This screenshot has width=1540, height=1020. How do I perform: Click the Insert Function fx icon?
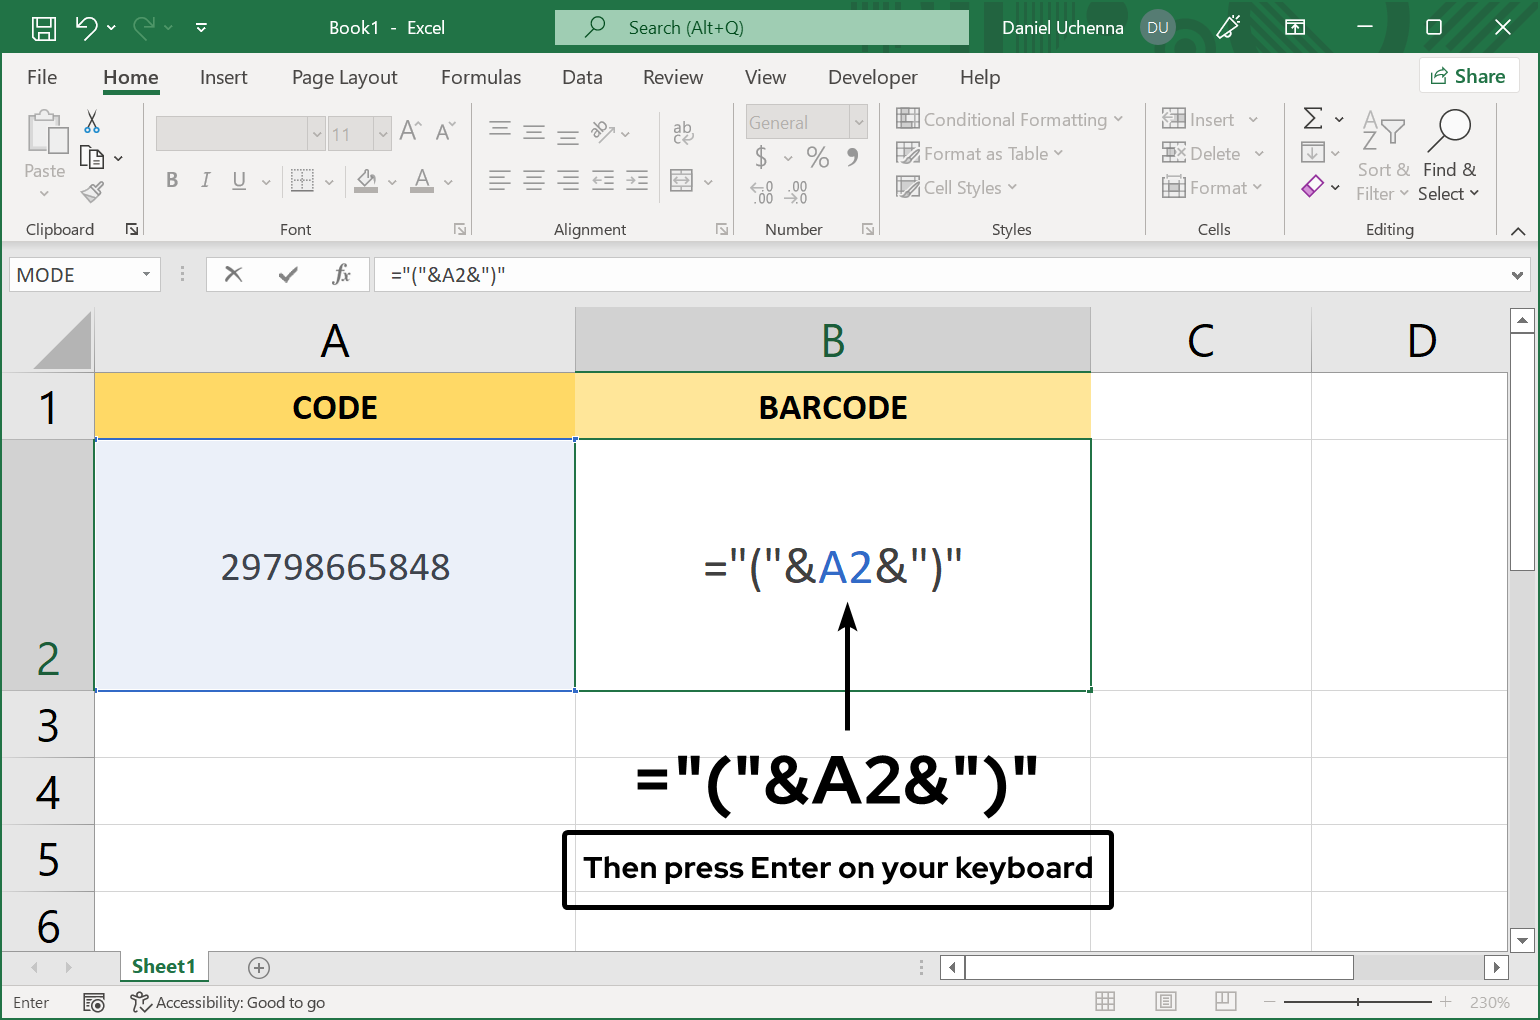[x=342, y=274]
